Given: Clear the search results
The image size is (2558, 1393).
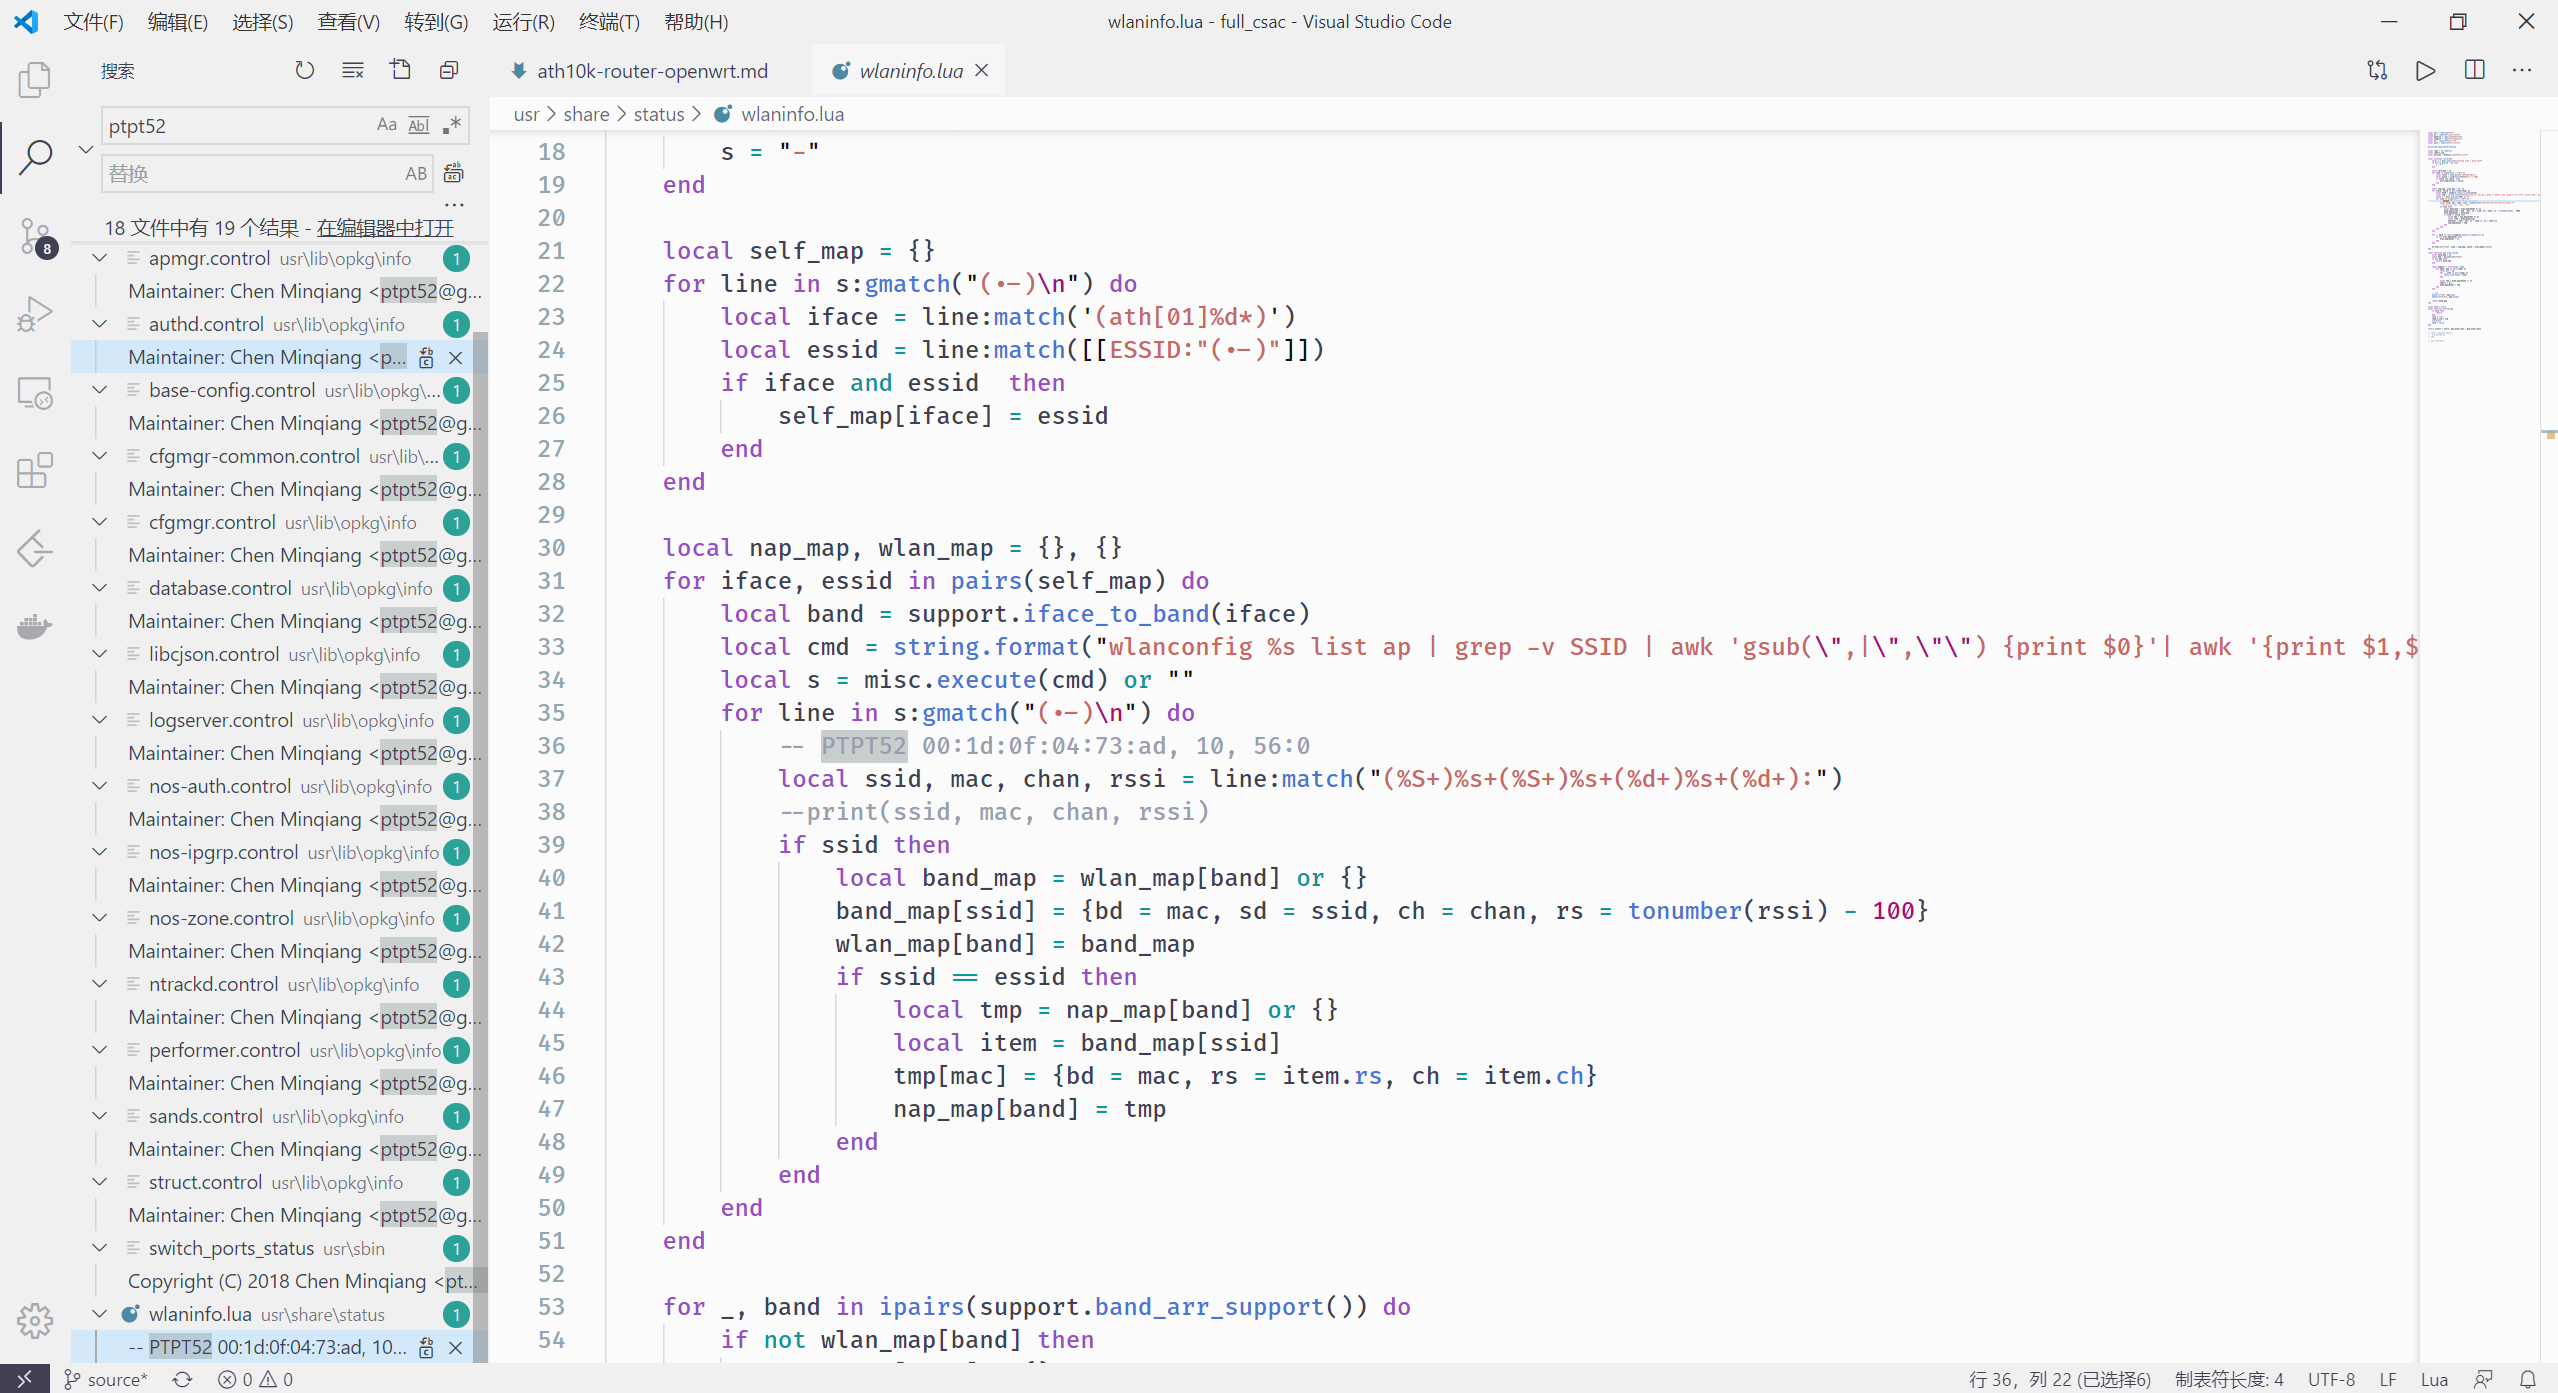Looking at the screenshot, I should [353, 70].
